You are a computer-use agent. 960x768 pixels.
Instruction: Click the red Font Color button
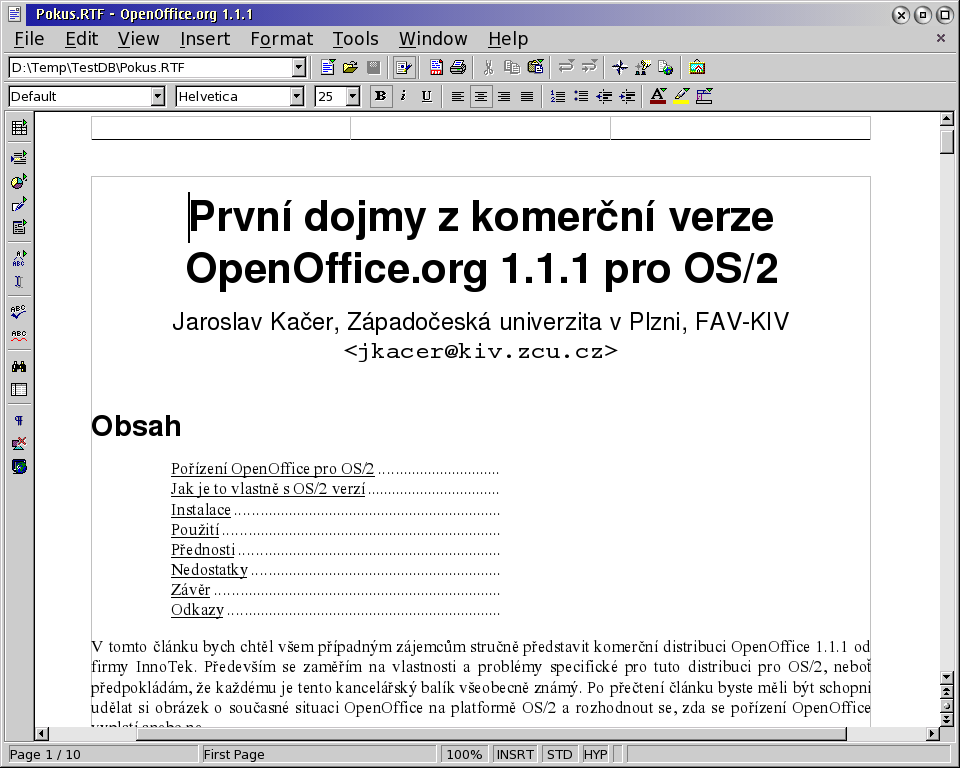coord(658,96)
